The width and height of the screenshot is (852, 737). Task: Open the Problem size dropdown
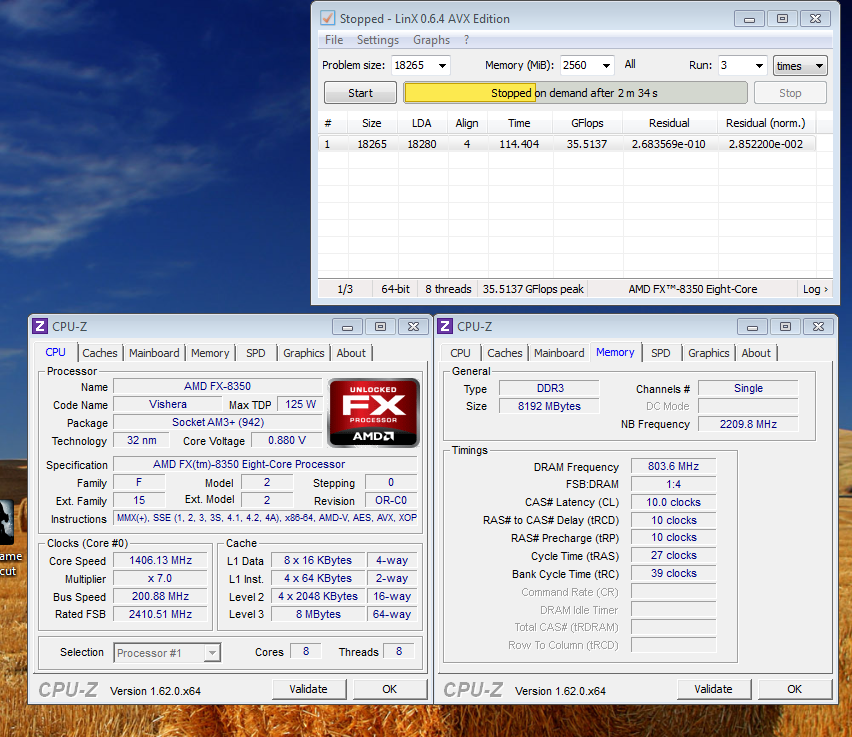click(x=442, y=66)
